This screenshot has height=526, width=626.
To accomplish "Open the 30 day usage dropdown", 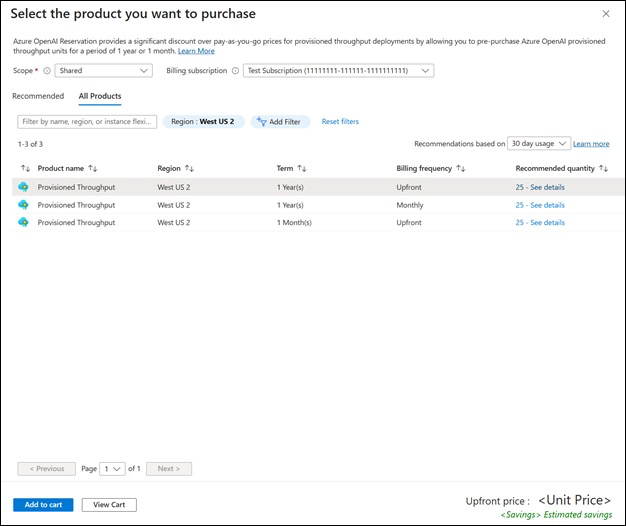I will point(538,144).
